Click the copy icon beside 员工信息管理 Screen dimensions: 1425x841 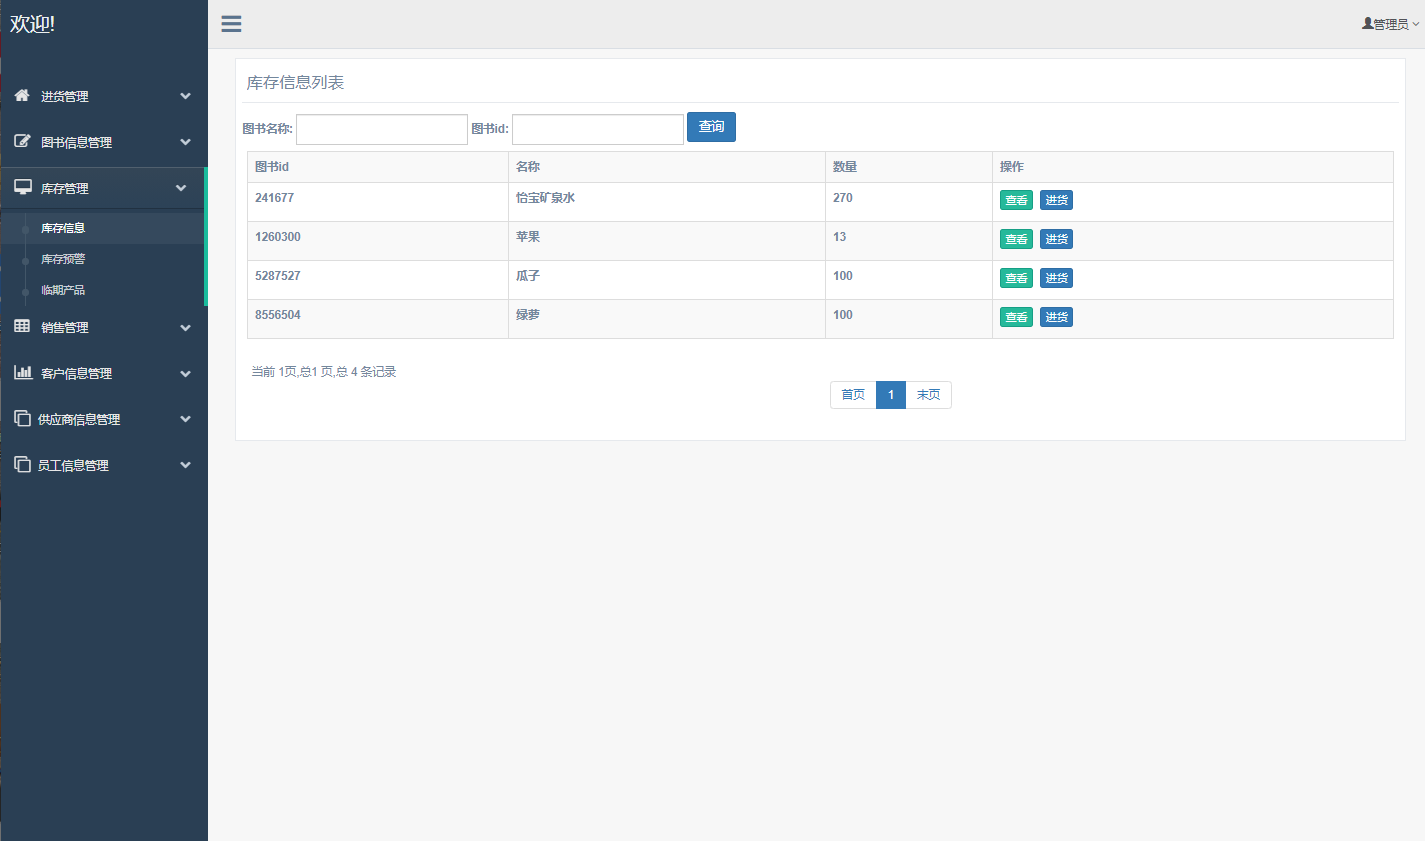coord(22,464)
